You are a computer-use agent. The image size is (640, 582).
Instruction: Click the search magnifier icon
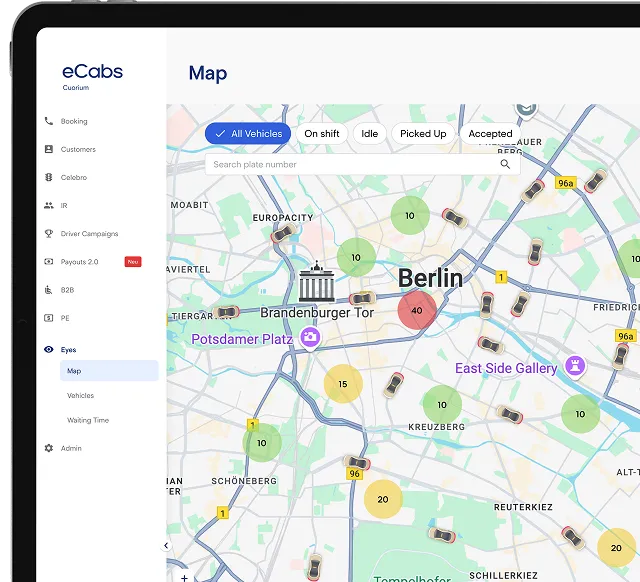click(505, 164)
